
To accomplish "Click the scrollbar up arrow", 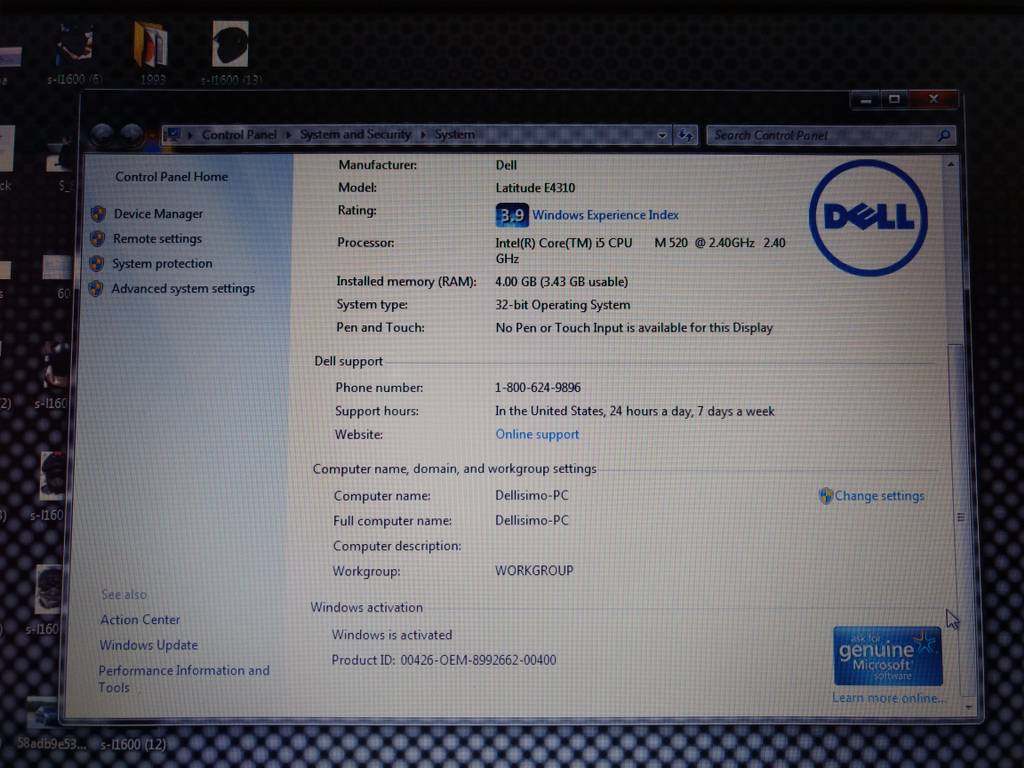I will click(x=951, y=165).
